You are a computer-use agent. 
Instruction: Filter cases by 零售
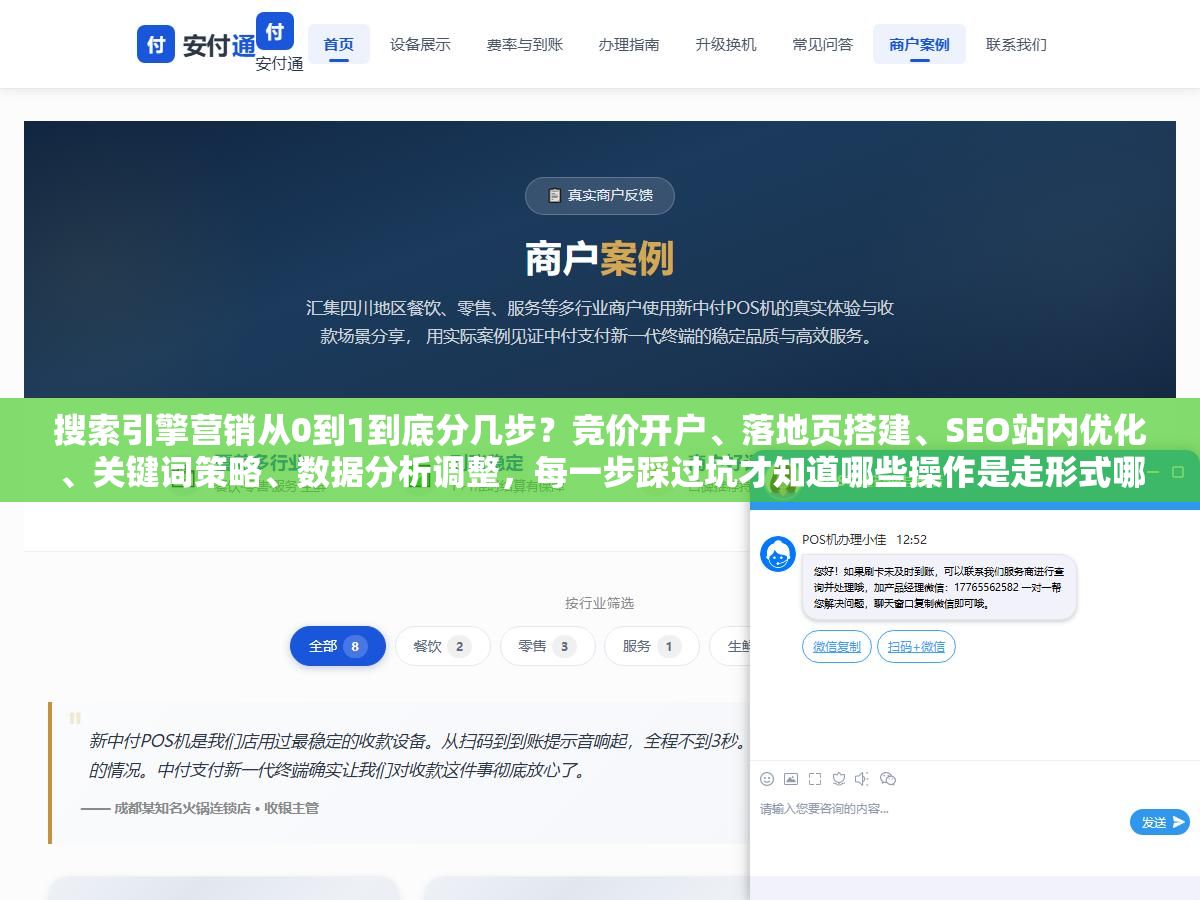click(547, 646)
